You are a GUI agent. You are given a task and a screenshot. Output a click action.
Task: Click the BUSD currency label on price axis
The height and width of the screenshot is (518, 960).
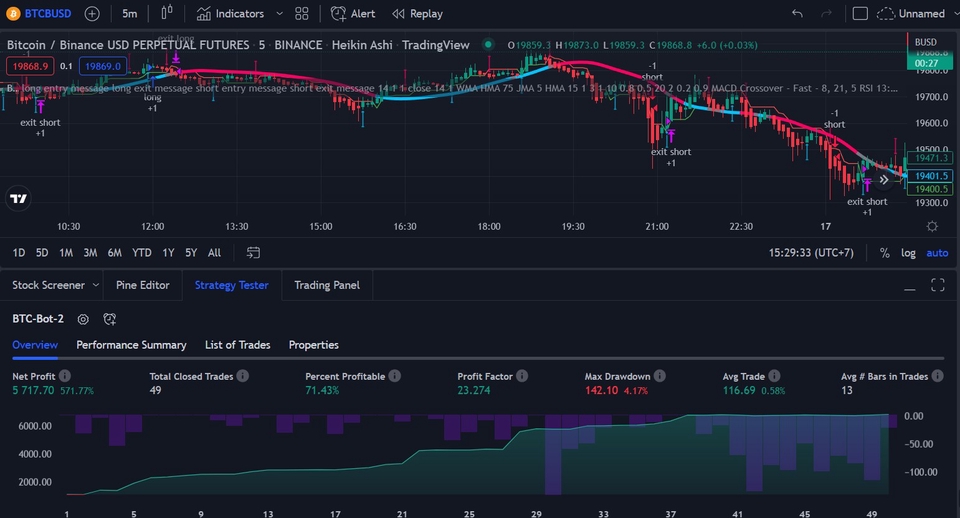[x=926, y=42]
